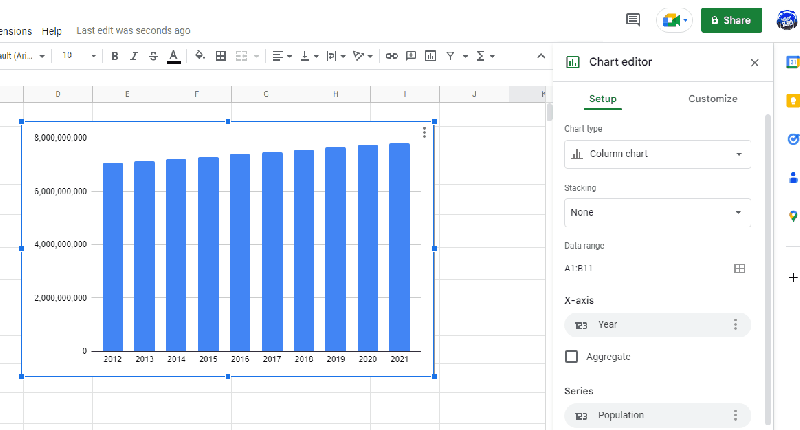This screenshot has height=430, width=800.
Task: Open Google Keep side panel
Action: point(792,100)
